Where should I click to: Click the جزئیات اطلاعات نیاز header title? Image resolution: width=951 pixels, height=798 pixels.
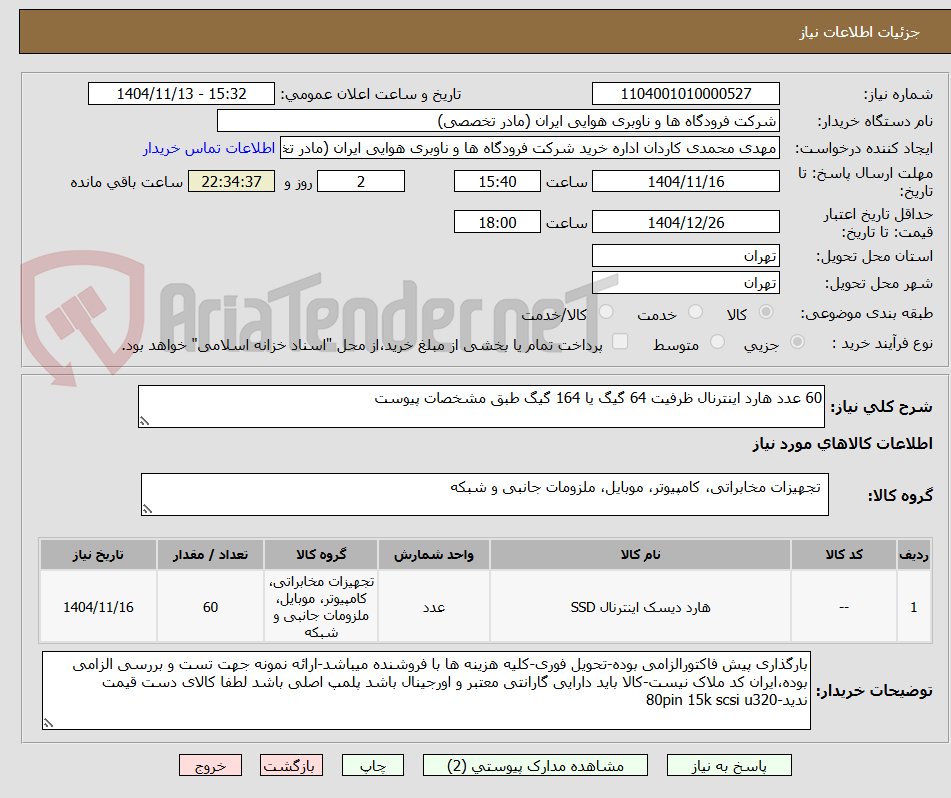click(859, 32)
